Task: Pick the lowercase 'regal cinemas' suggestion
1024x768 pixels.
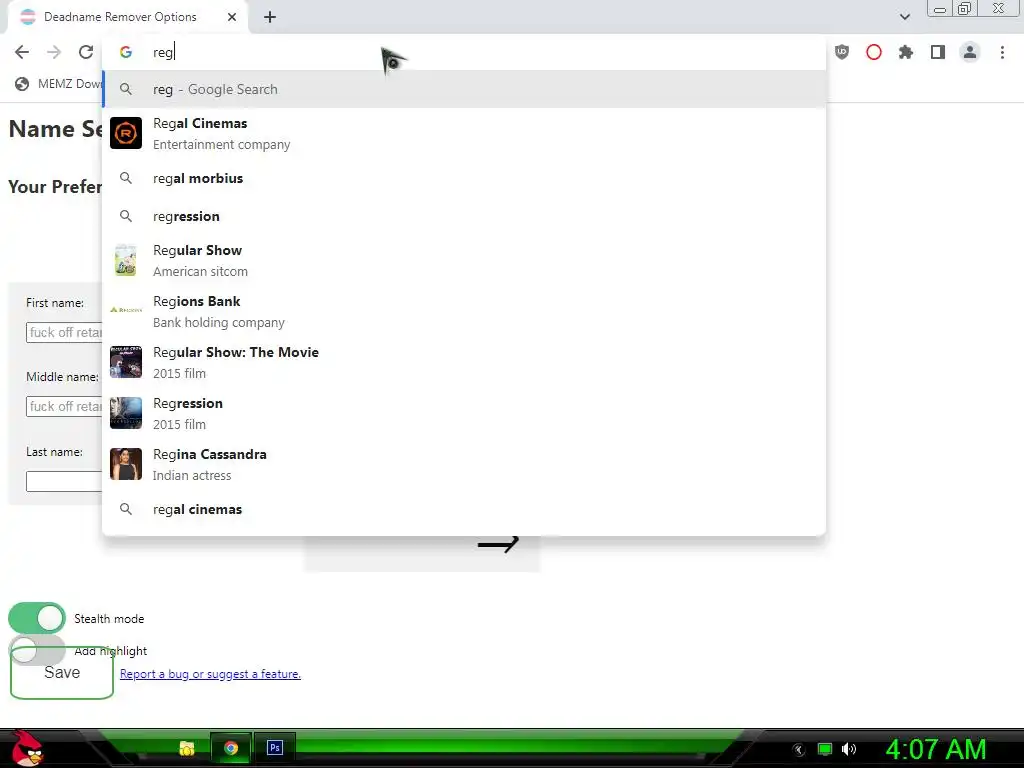Action: click(x=464, y=509)
